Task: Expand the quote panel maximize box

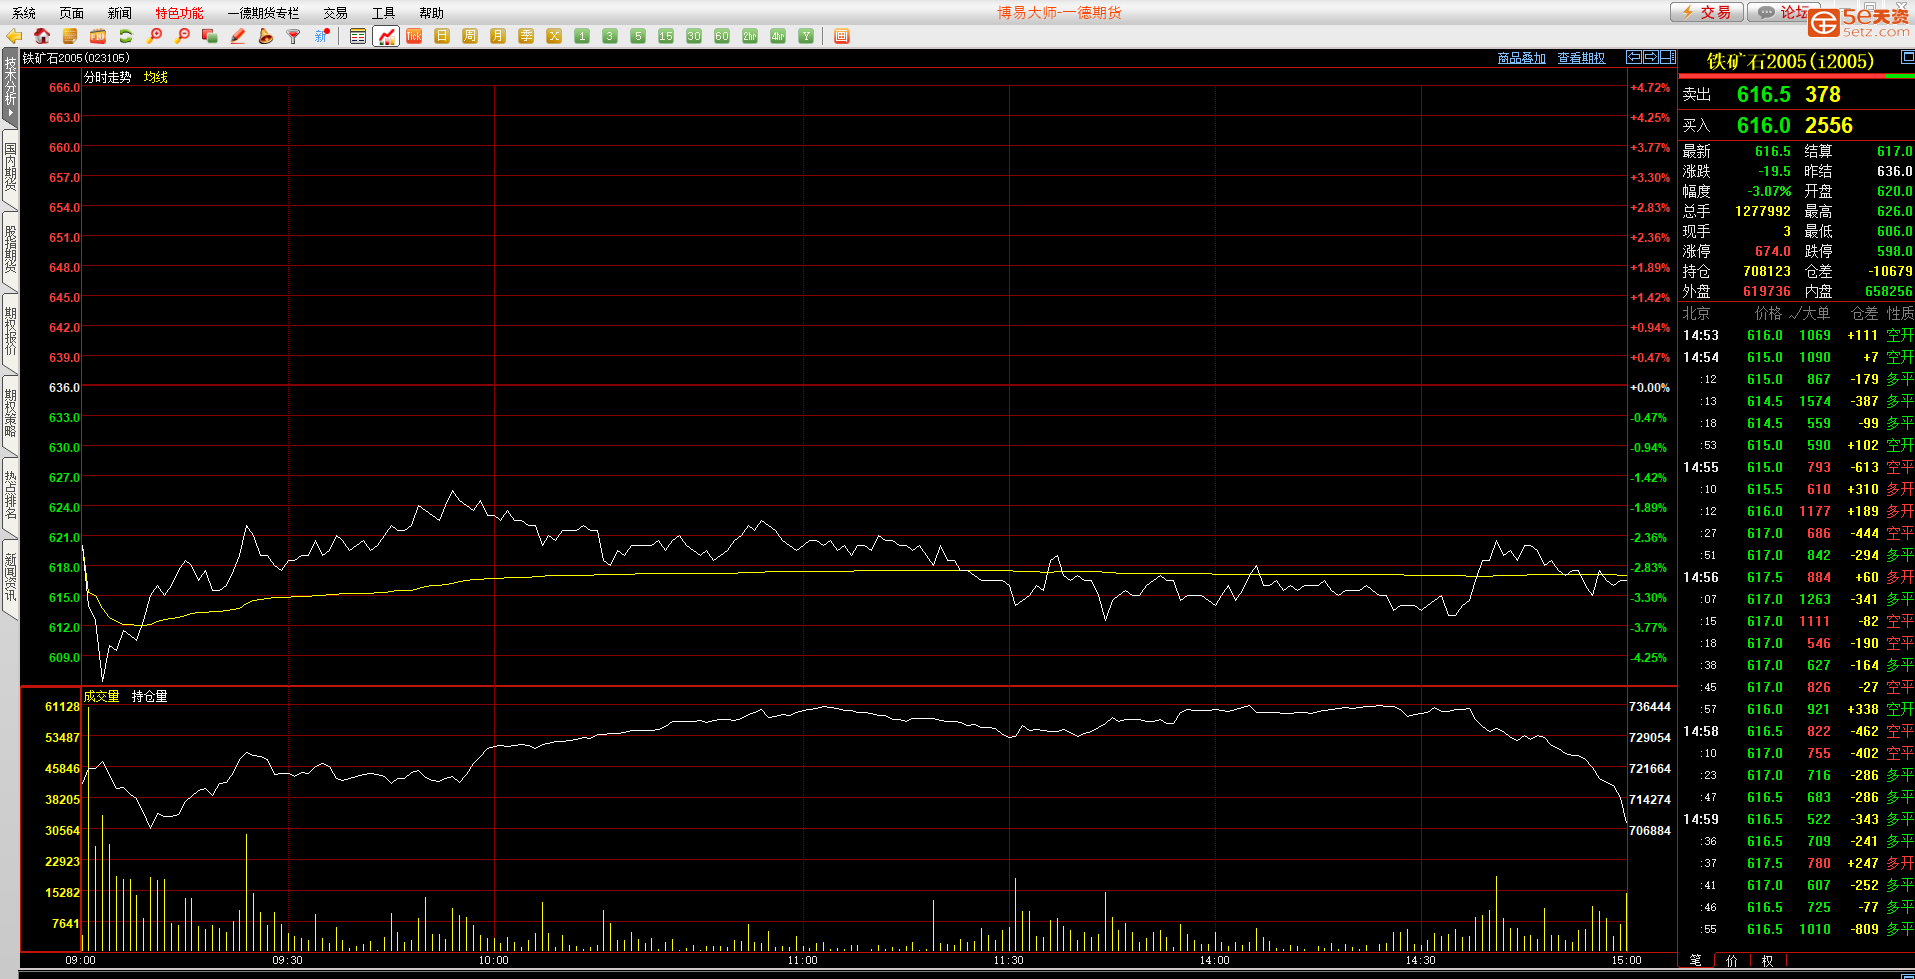Action: [x=1907, y=58]
